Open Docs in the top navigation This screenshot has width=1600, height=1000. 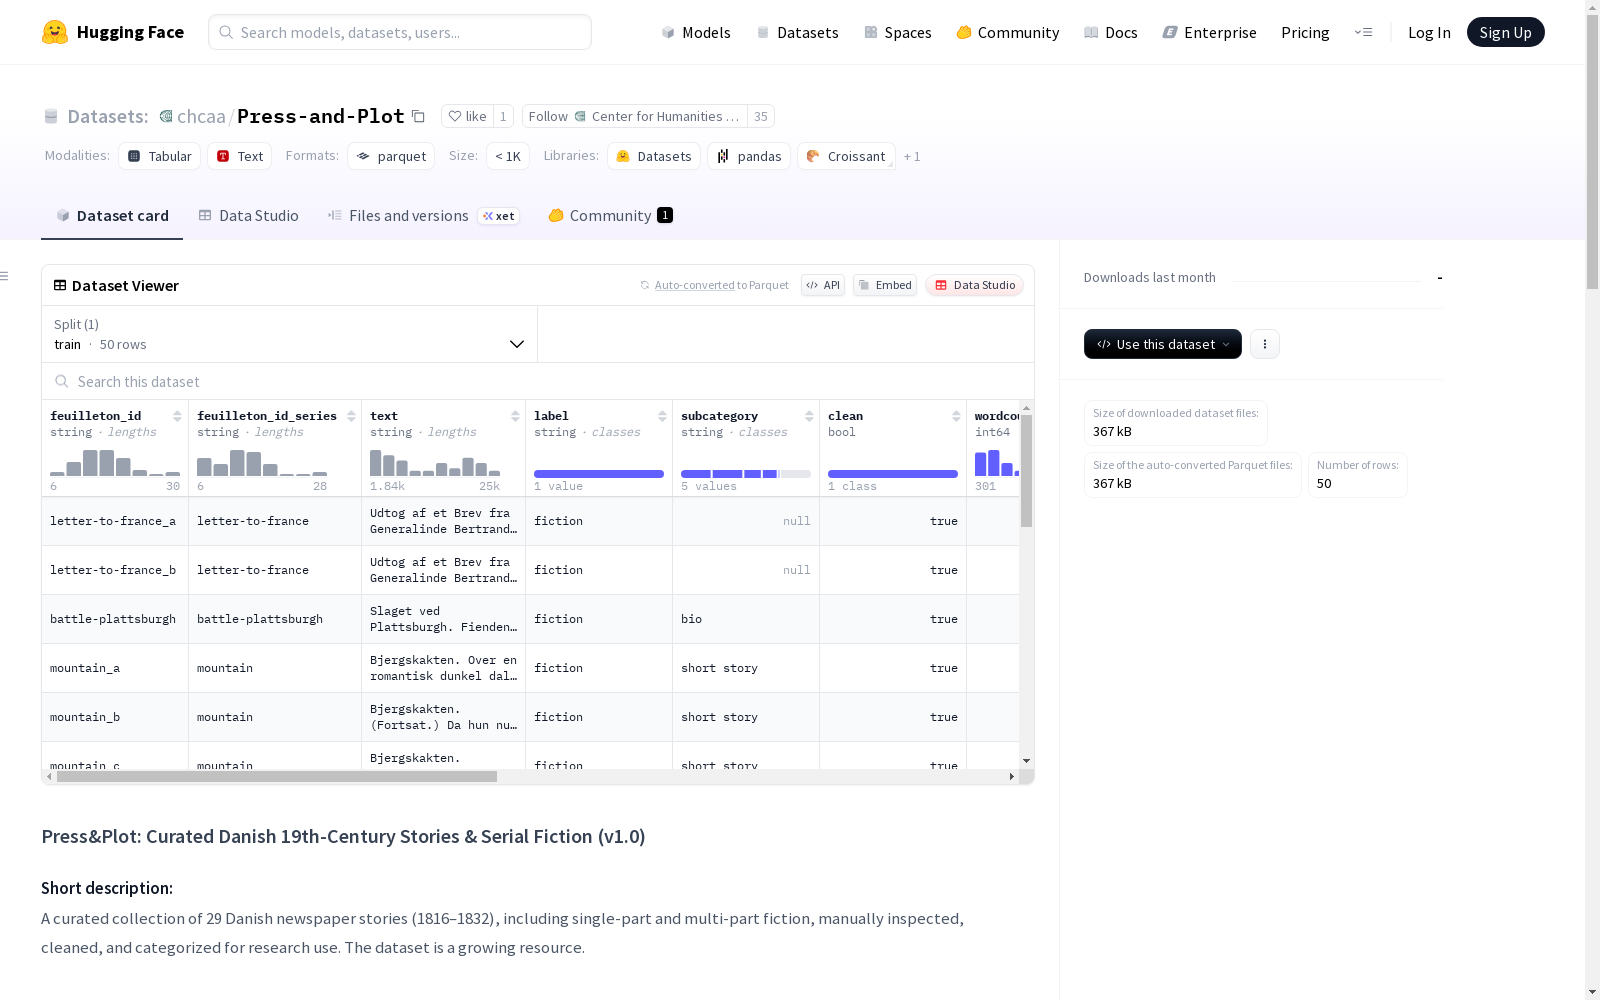(x=1111, y=32)
